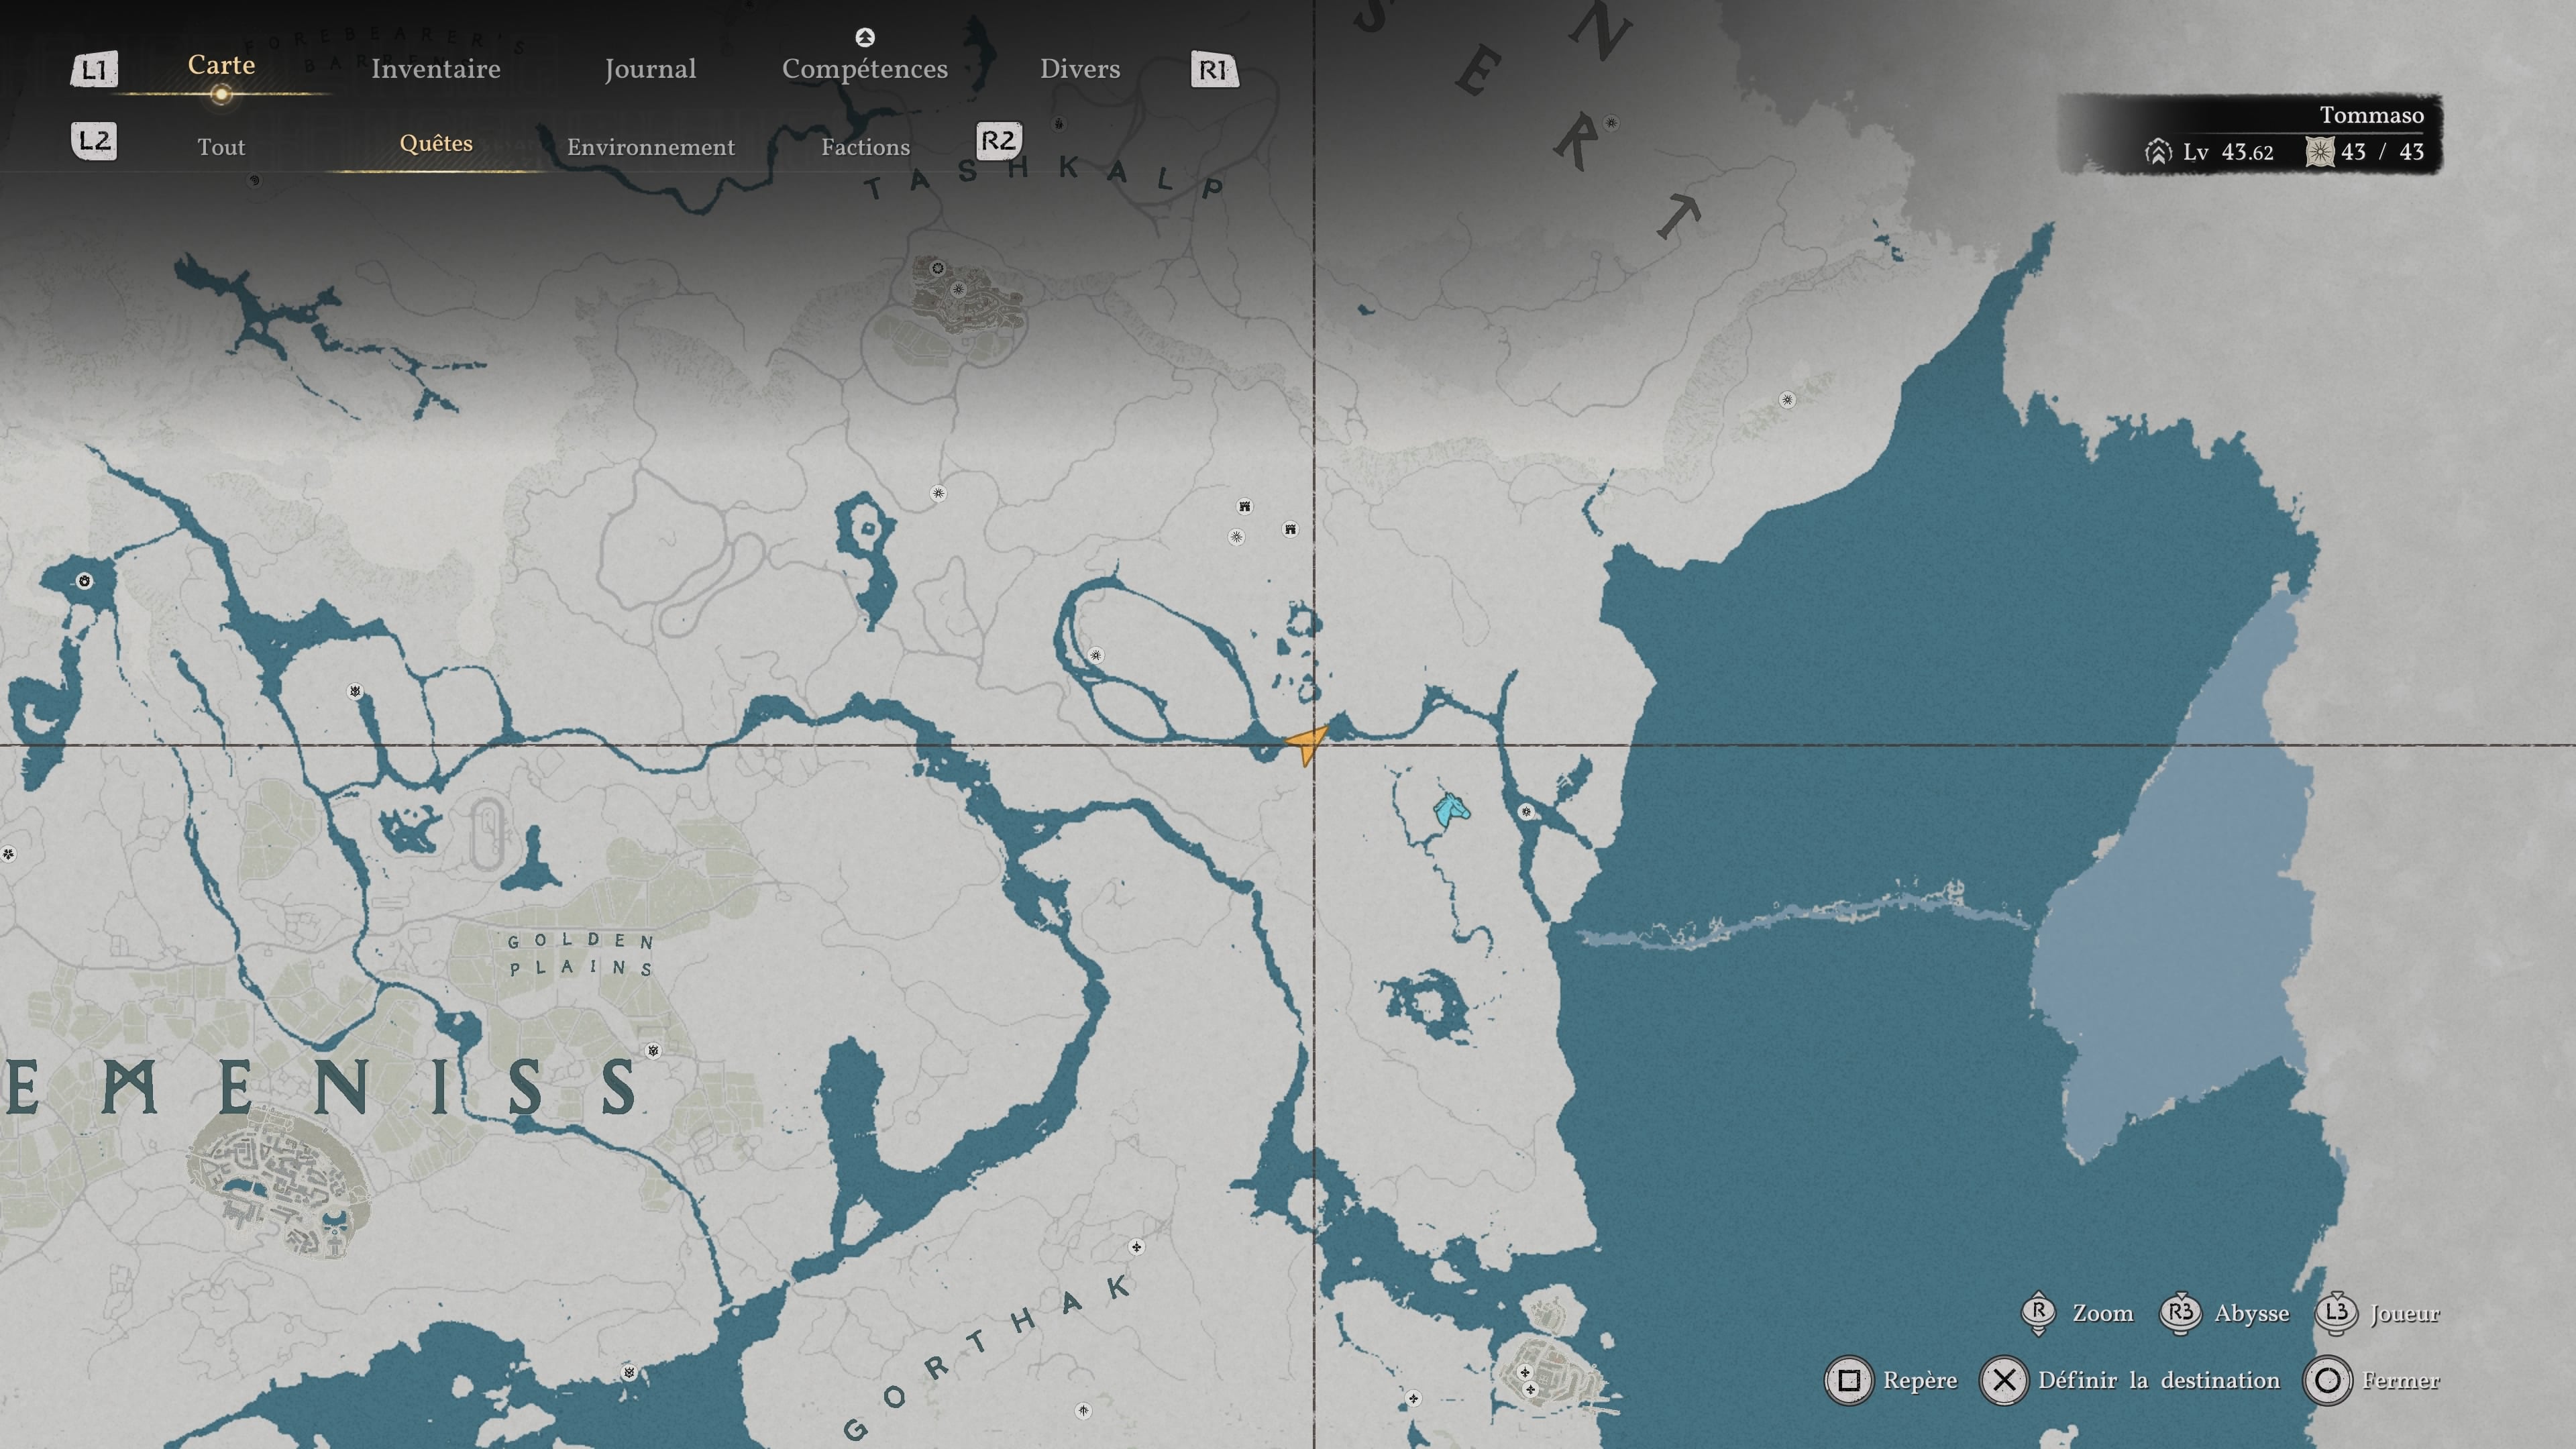Filter the map by Factions

click(x=866, y=147)
